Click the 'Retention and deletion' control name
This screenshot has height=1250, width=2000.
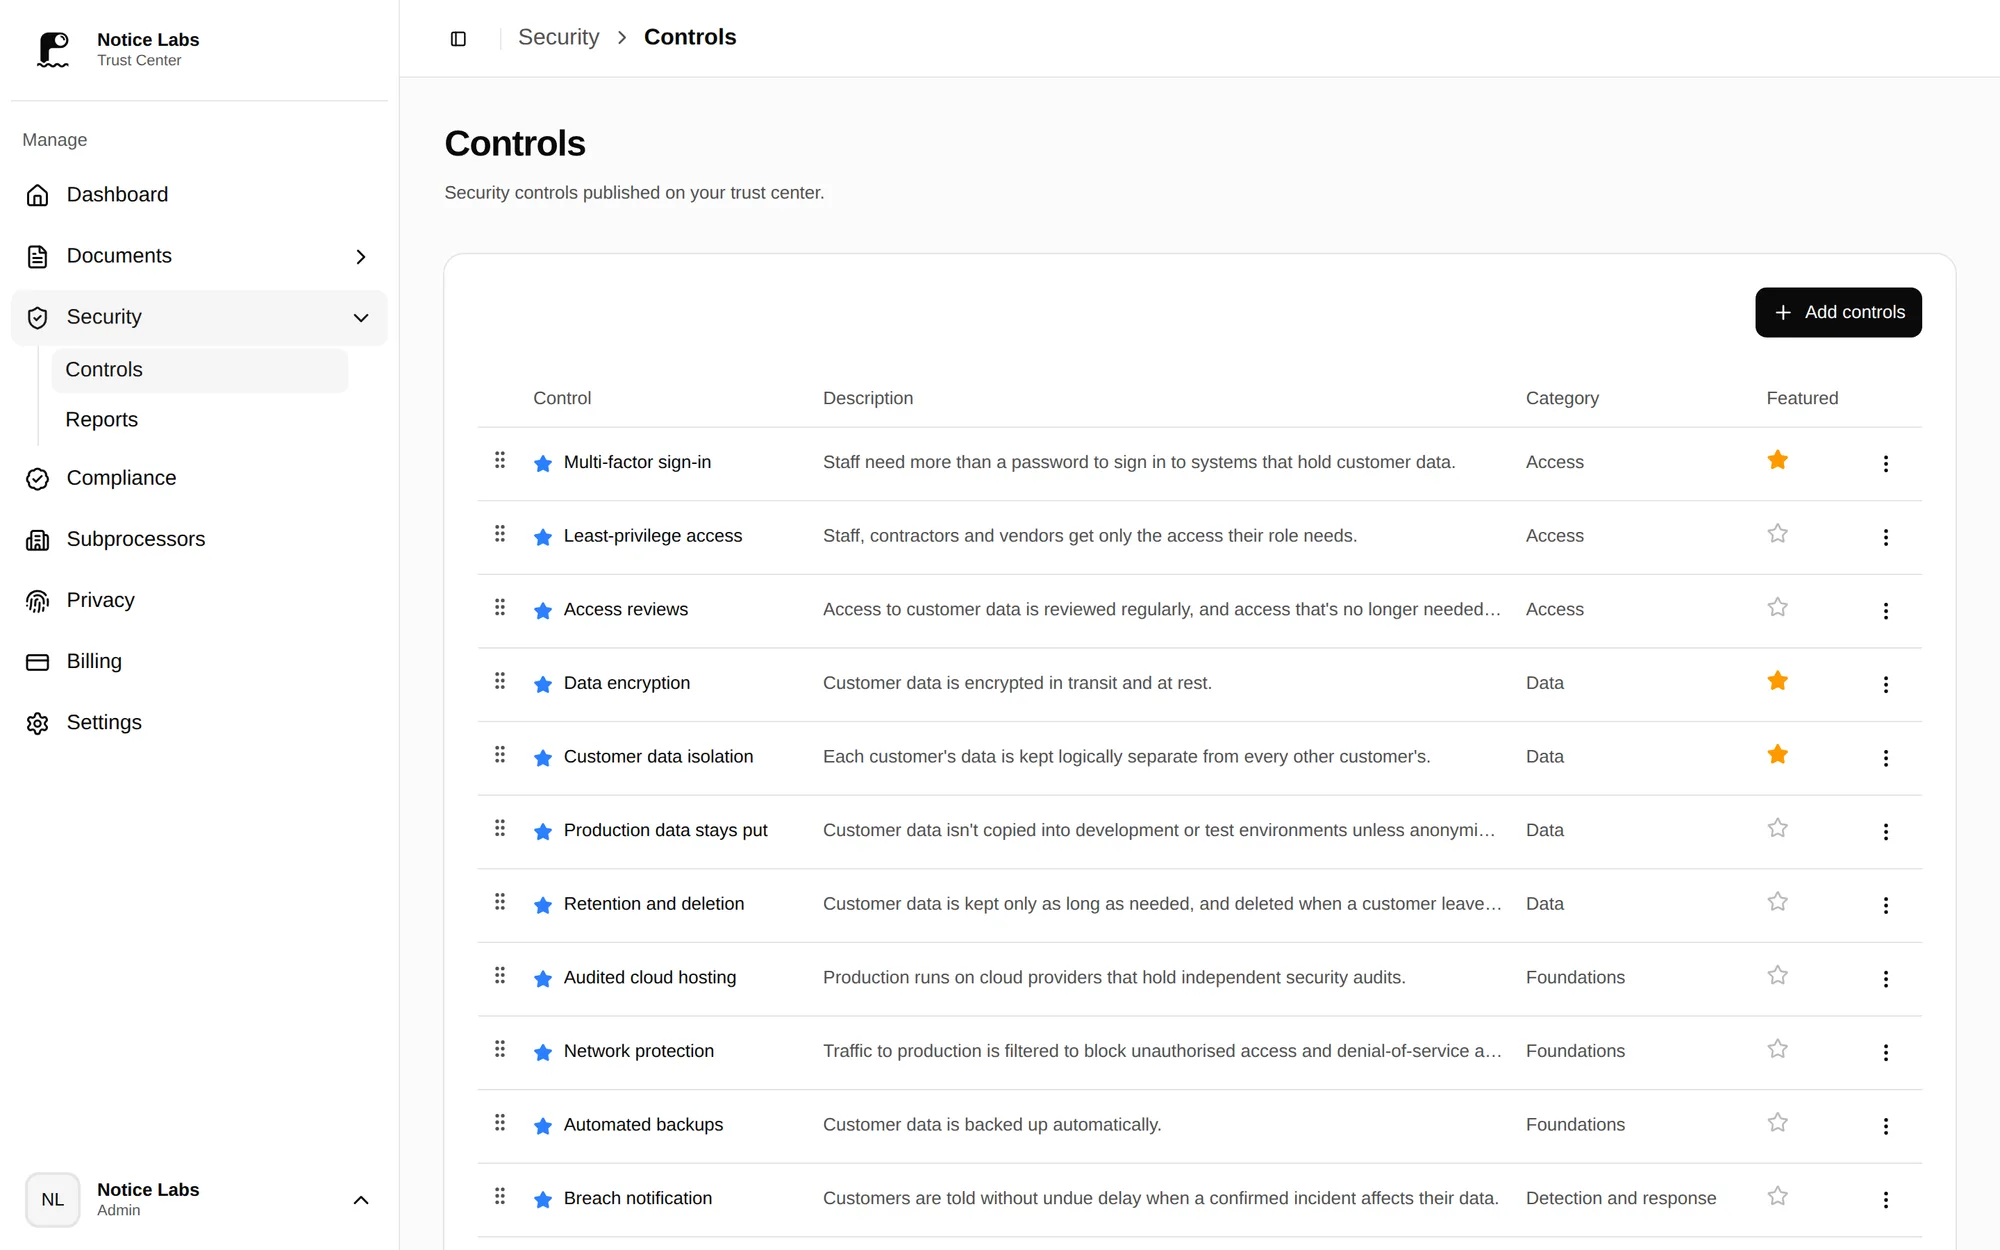pos(654,904)
